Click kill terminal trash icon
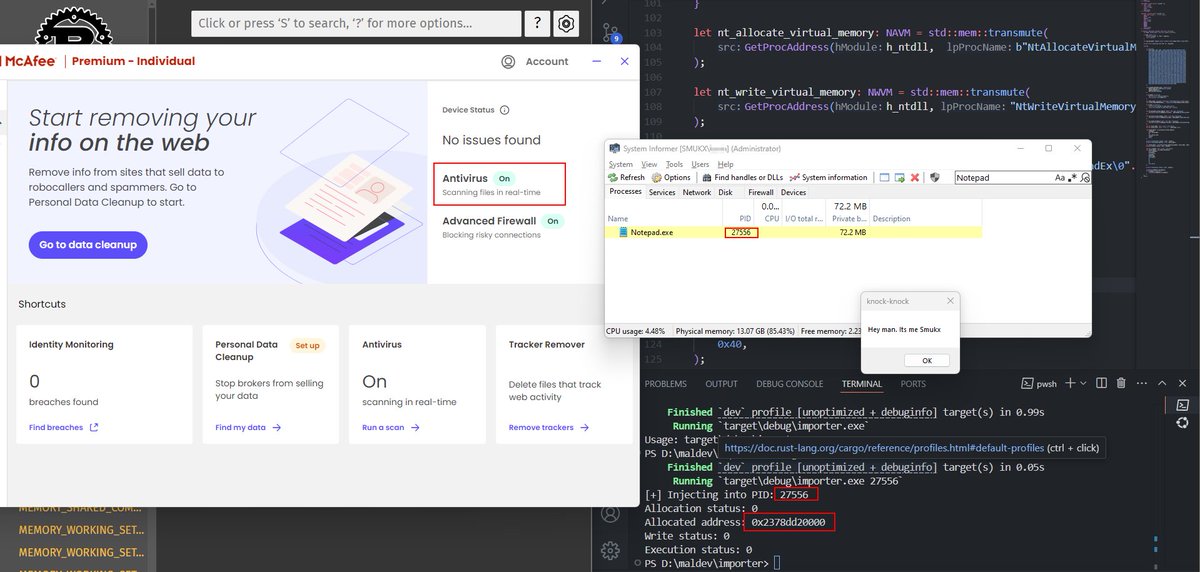Image resolution: width=1200 pixels, height=572 pixels. pyautogui.click(x=1121, y=383)
